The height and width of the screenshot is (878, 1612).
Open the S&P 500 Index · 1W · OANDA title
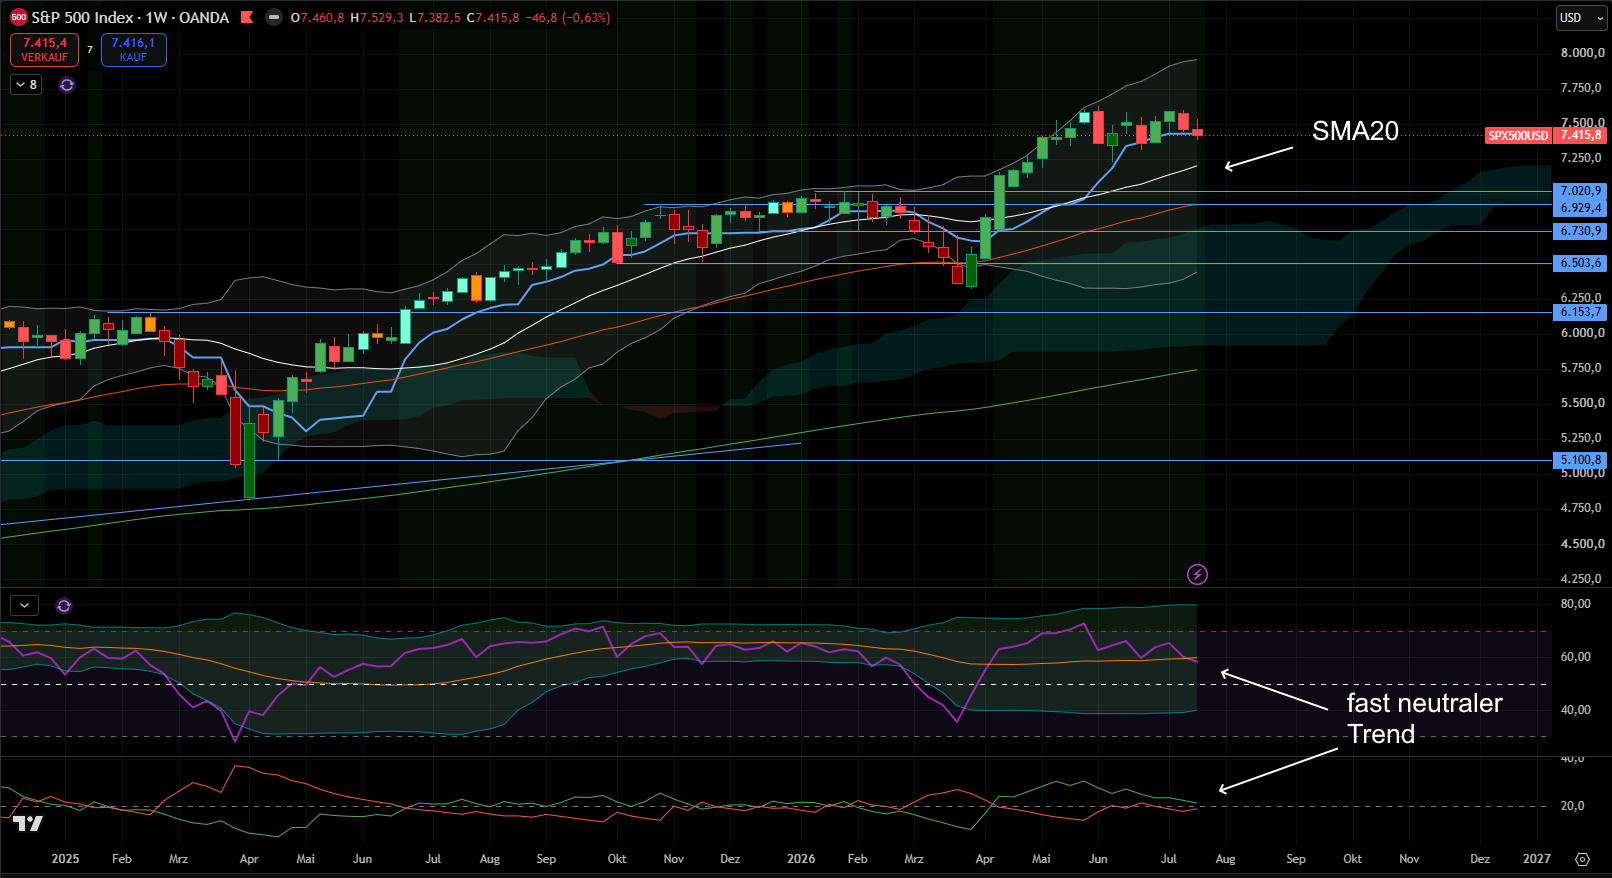point(130,17)
